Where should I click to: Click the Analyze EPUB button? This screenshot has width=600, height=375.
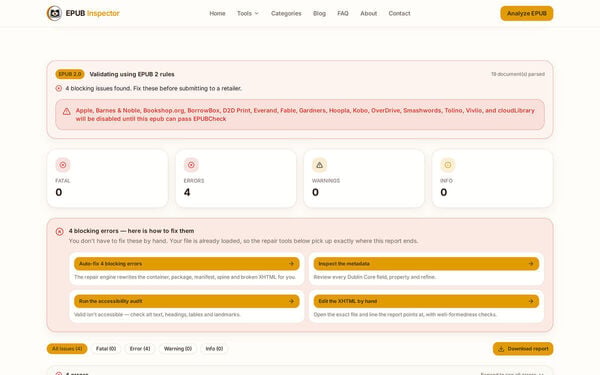pyautogui.click(x=527, y=13)
